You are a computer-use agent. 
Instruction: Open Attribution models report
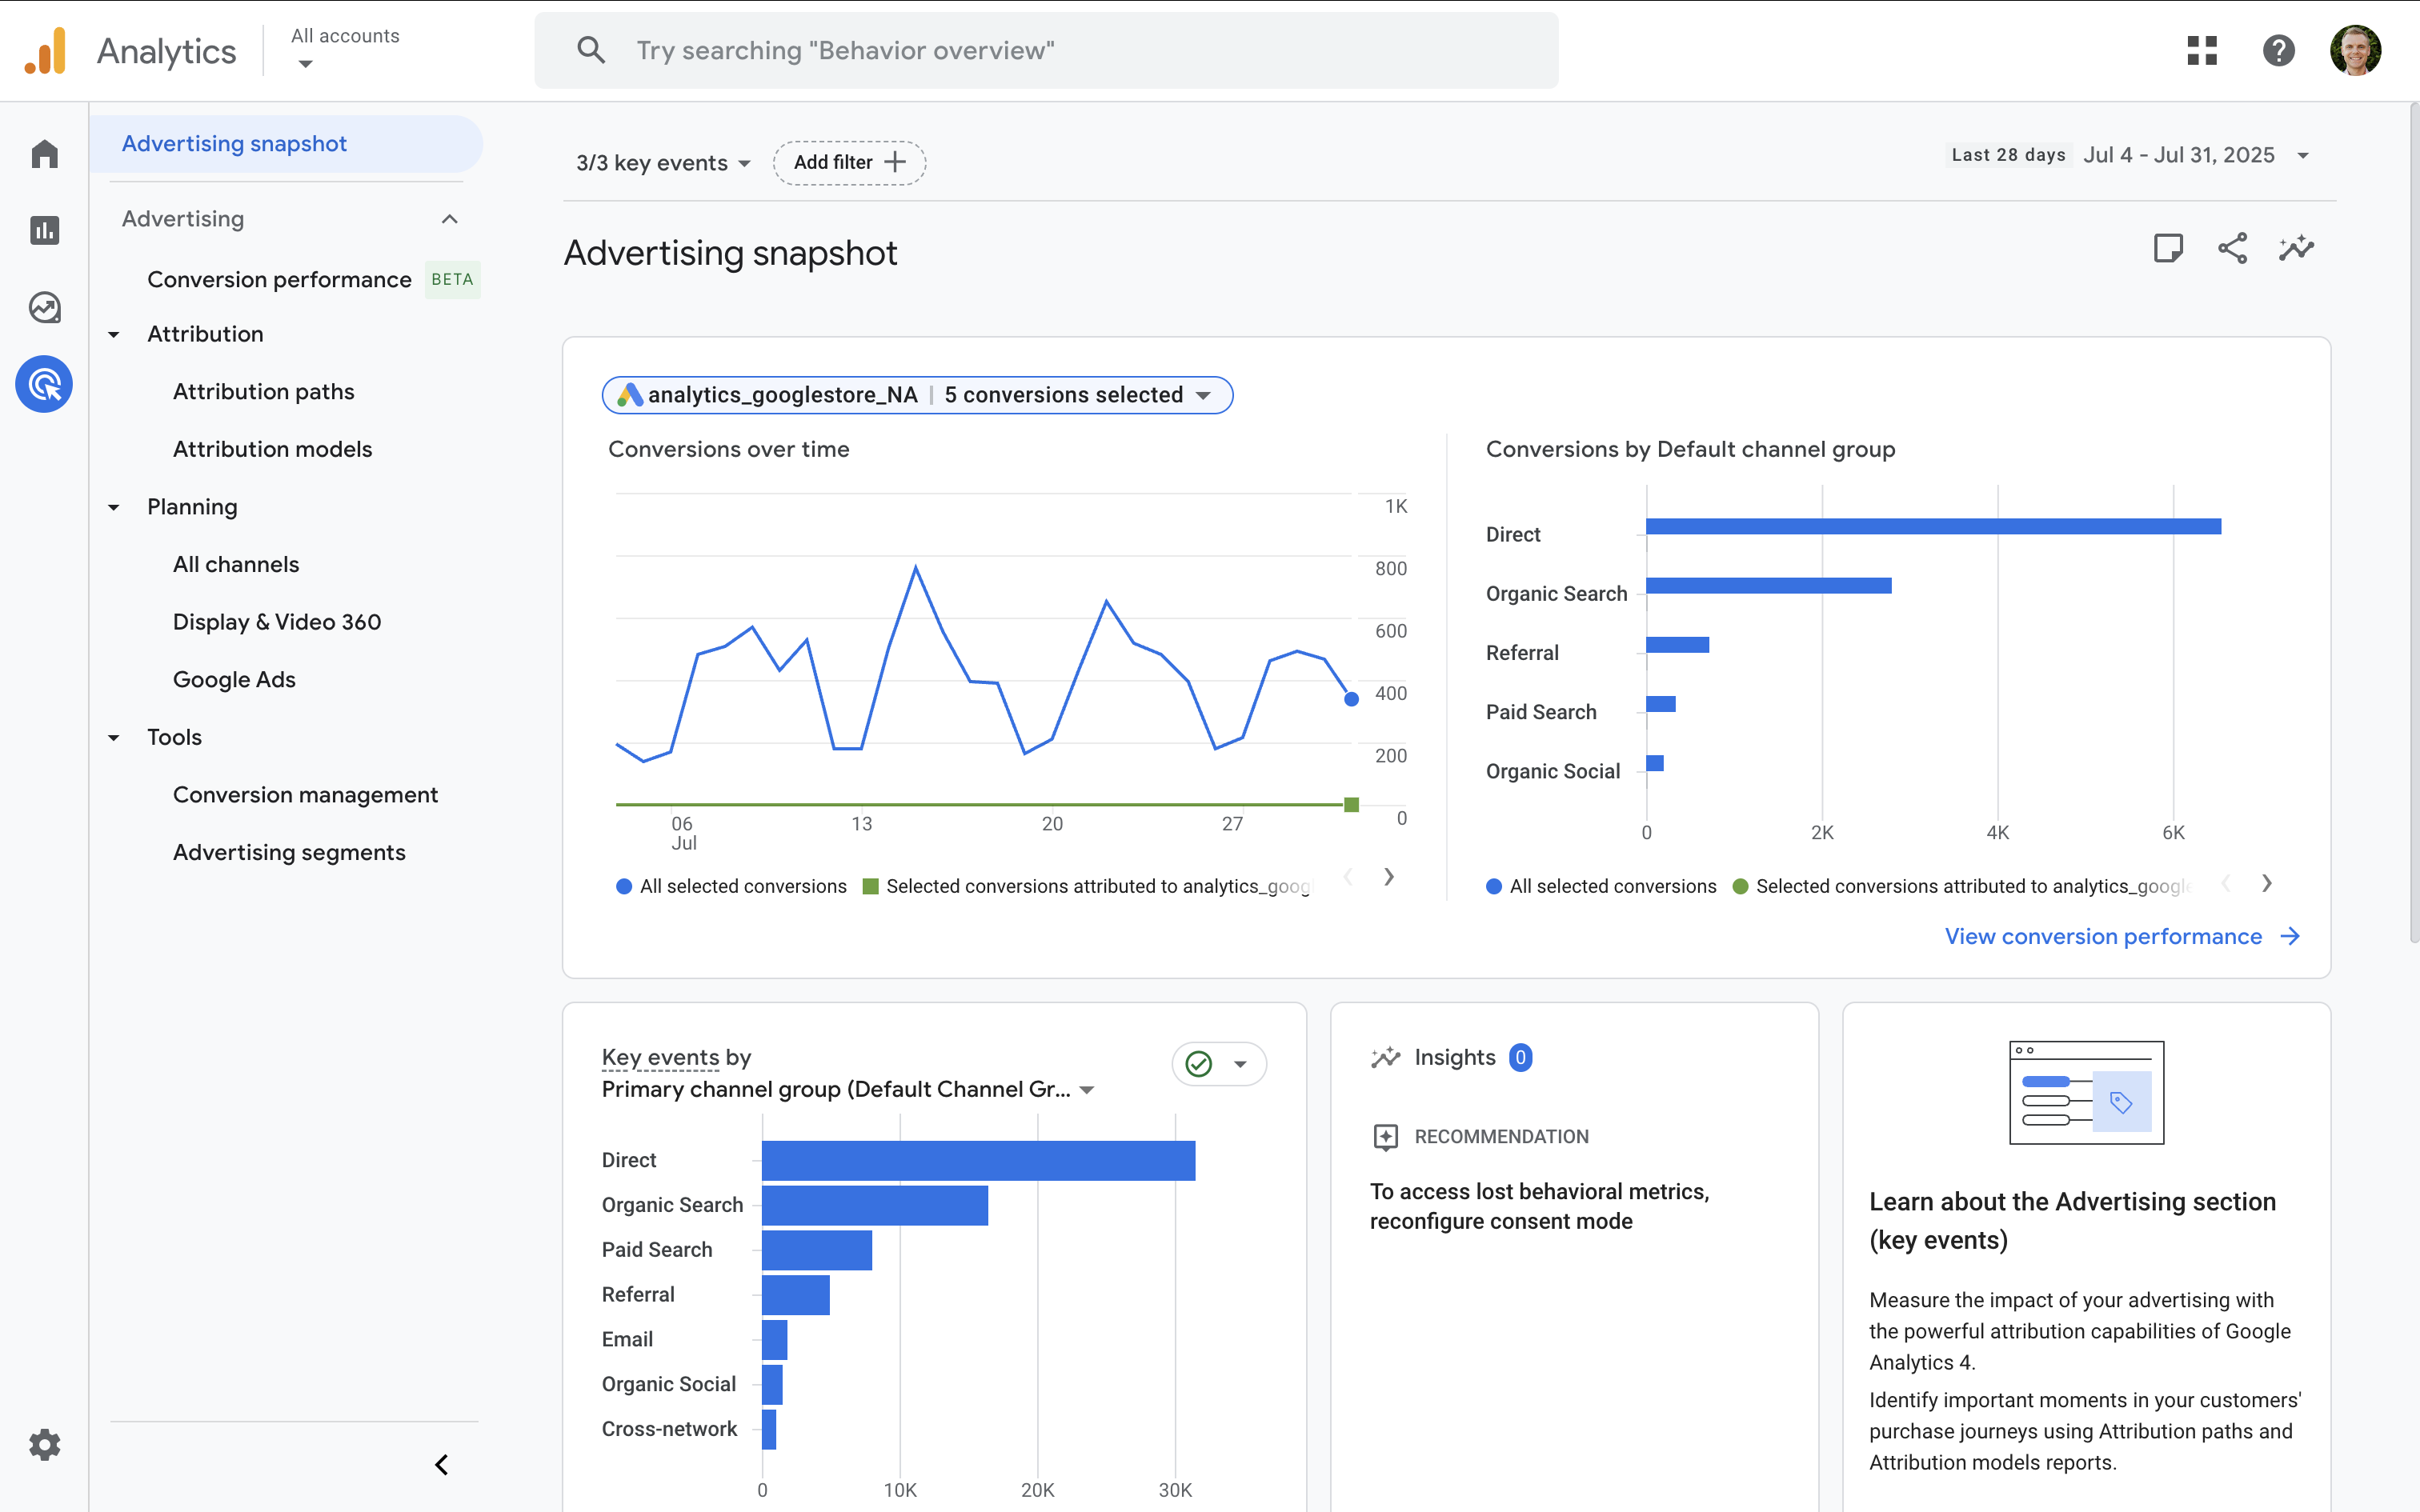pos(273,449)
